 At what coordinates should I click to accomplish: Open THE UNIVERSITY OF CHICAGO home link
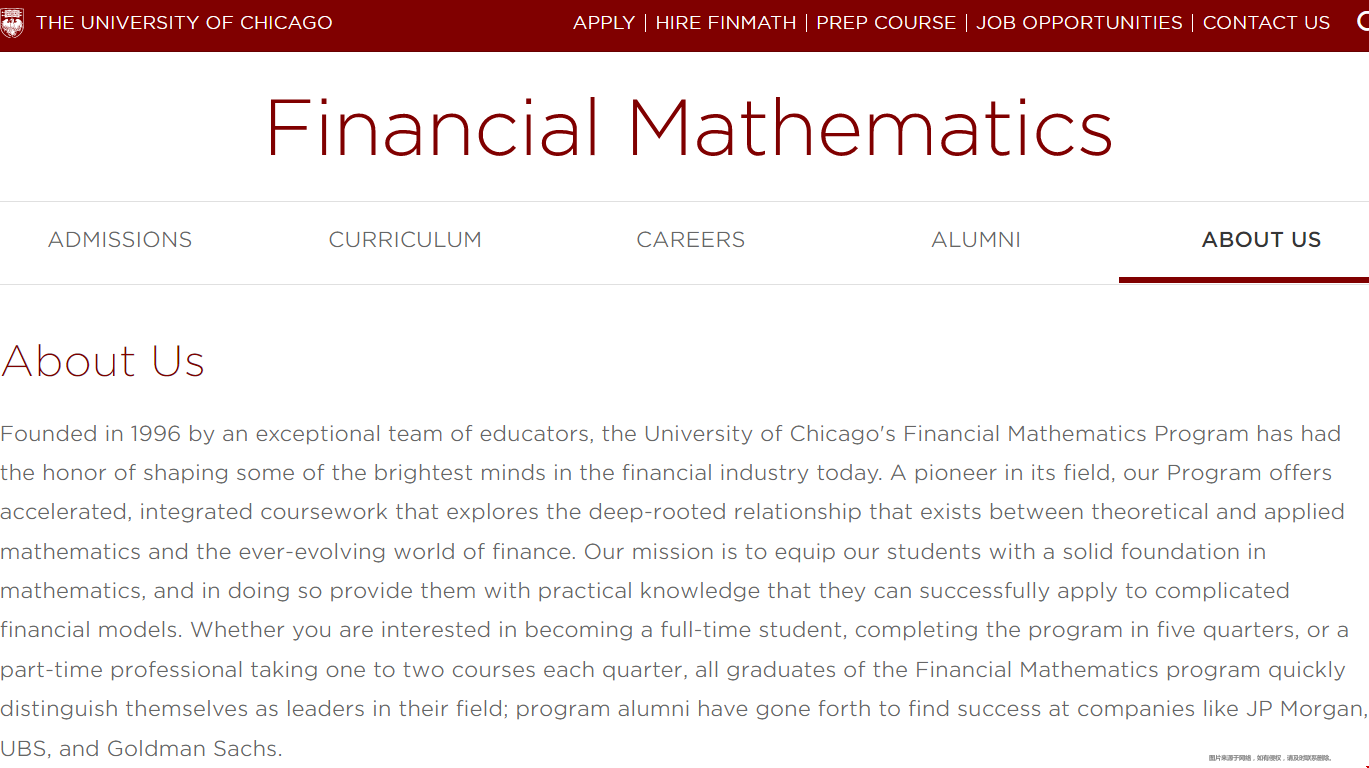coord(184,22)
